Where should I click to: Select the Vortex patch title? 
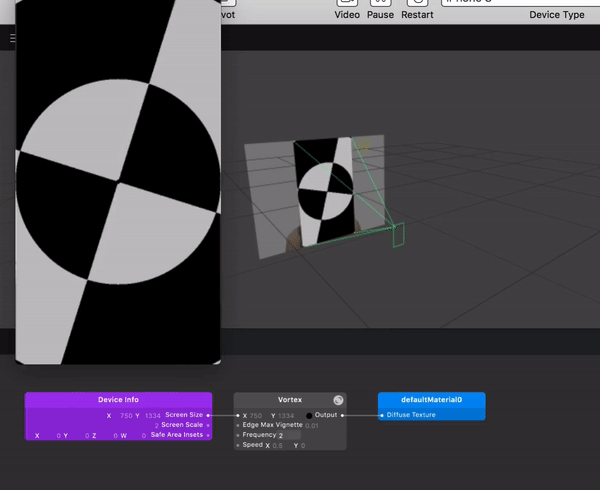[x=290, y=400]
